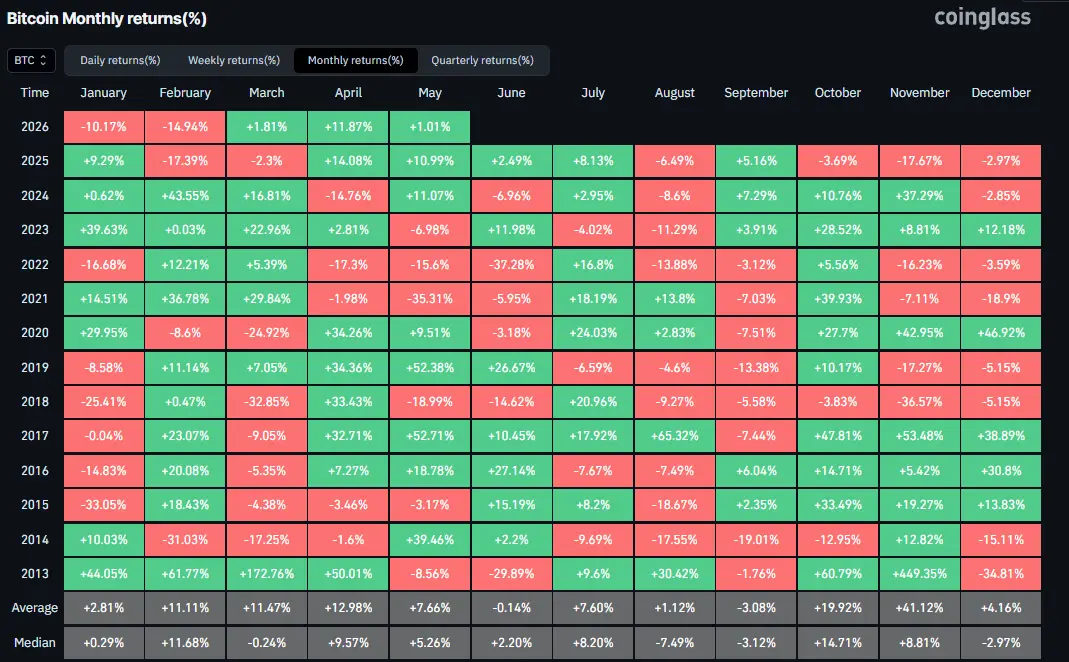The height and width of the screenshot is (662, 1069).
Task: Click the 2018 March cell -32.85%
Action: pos(267,402)
